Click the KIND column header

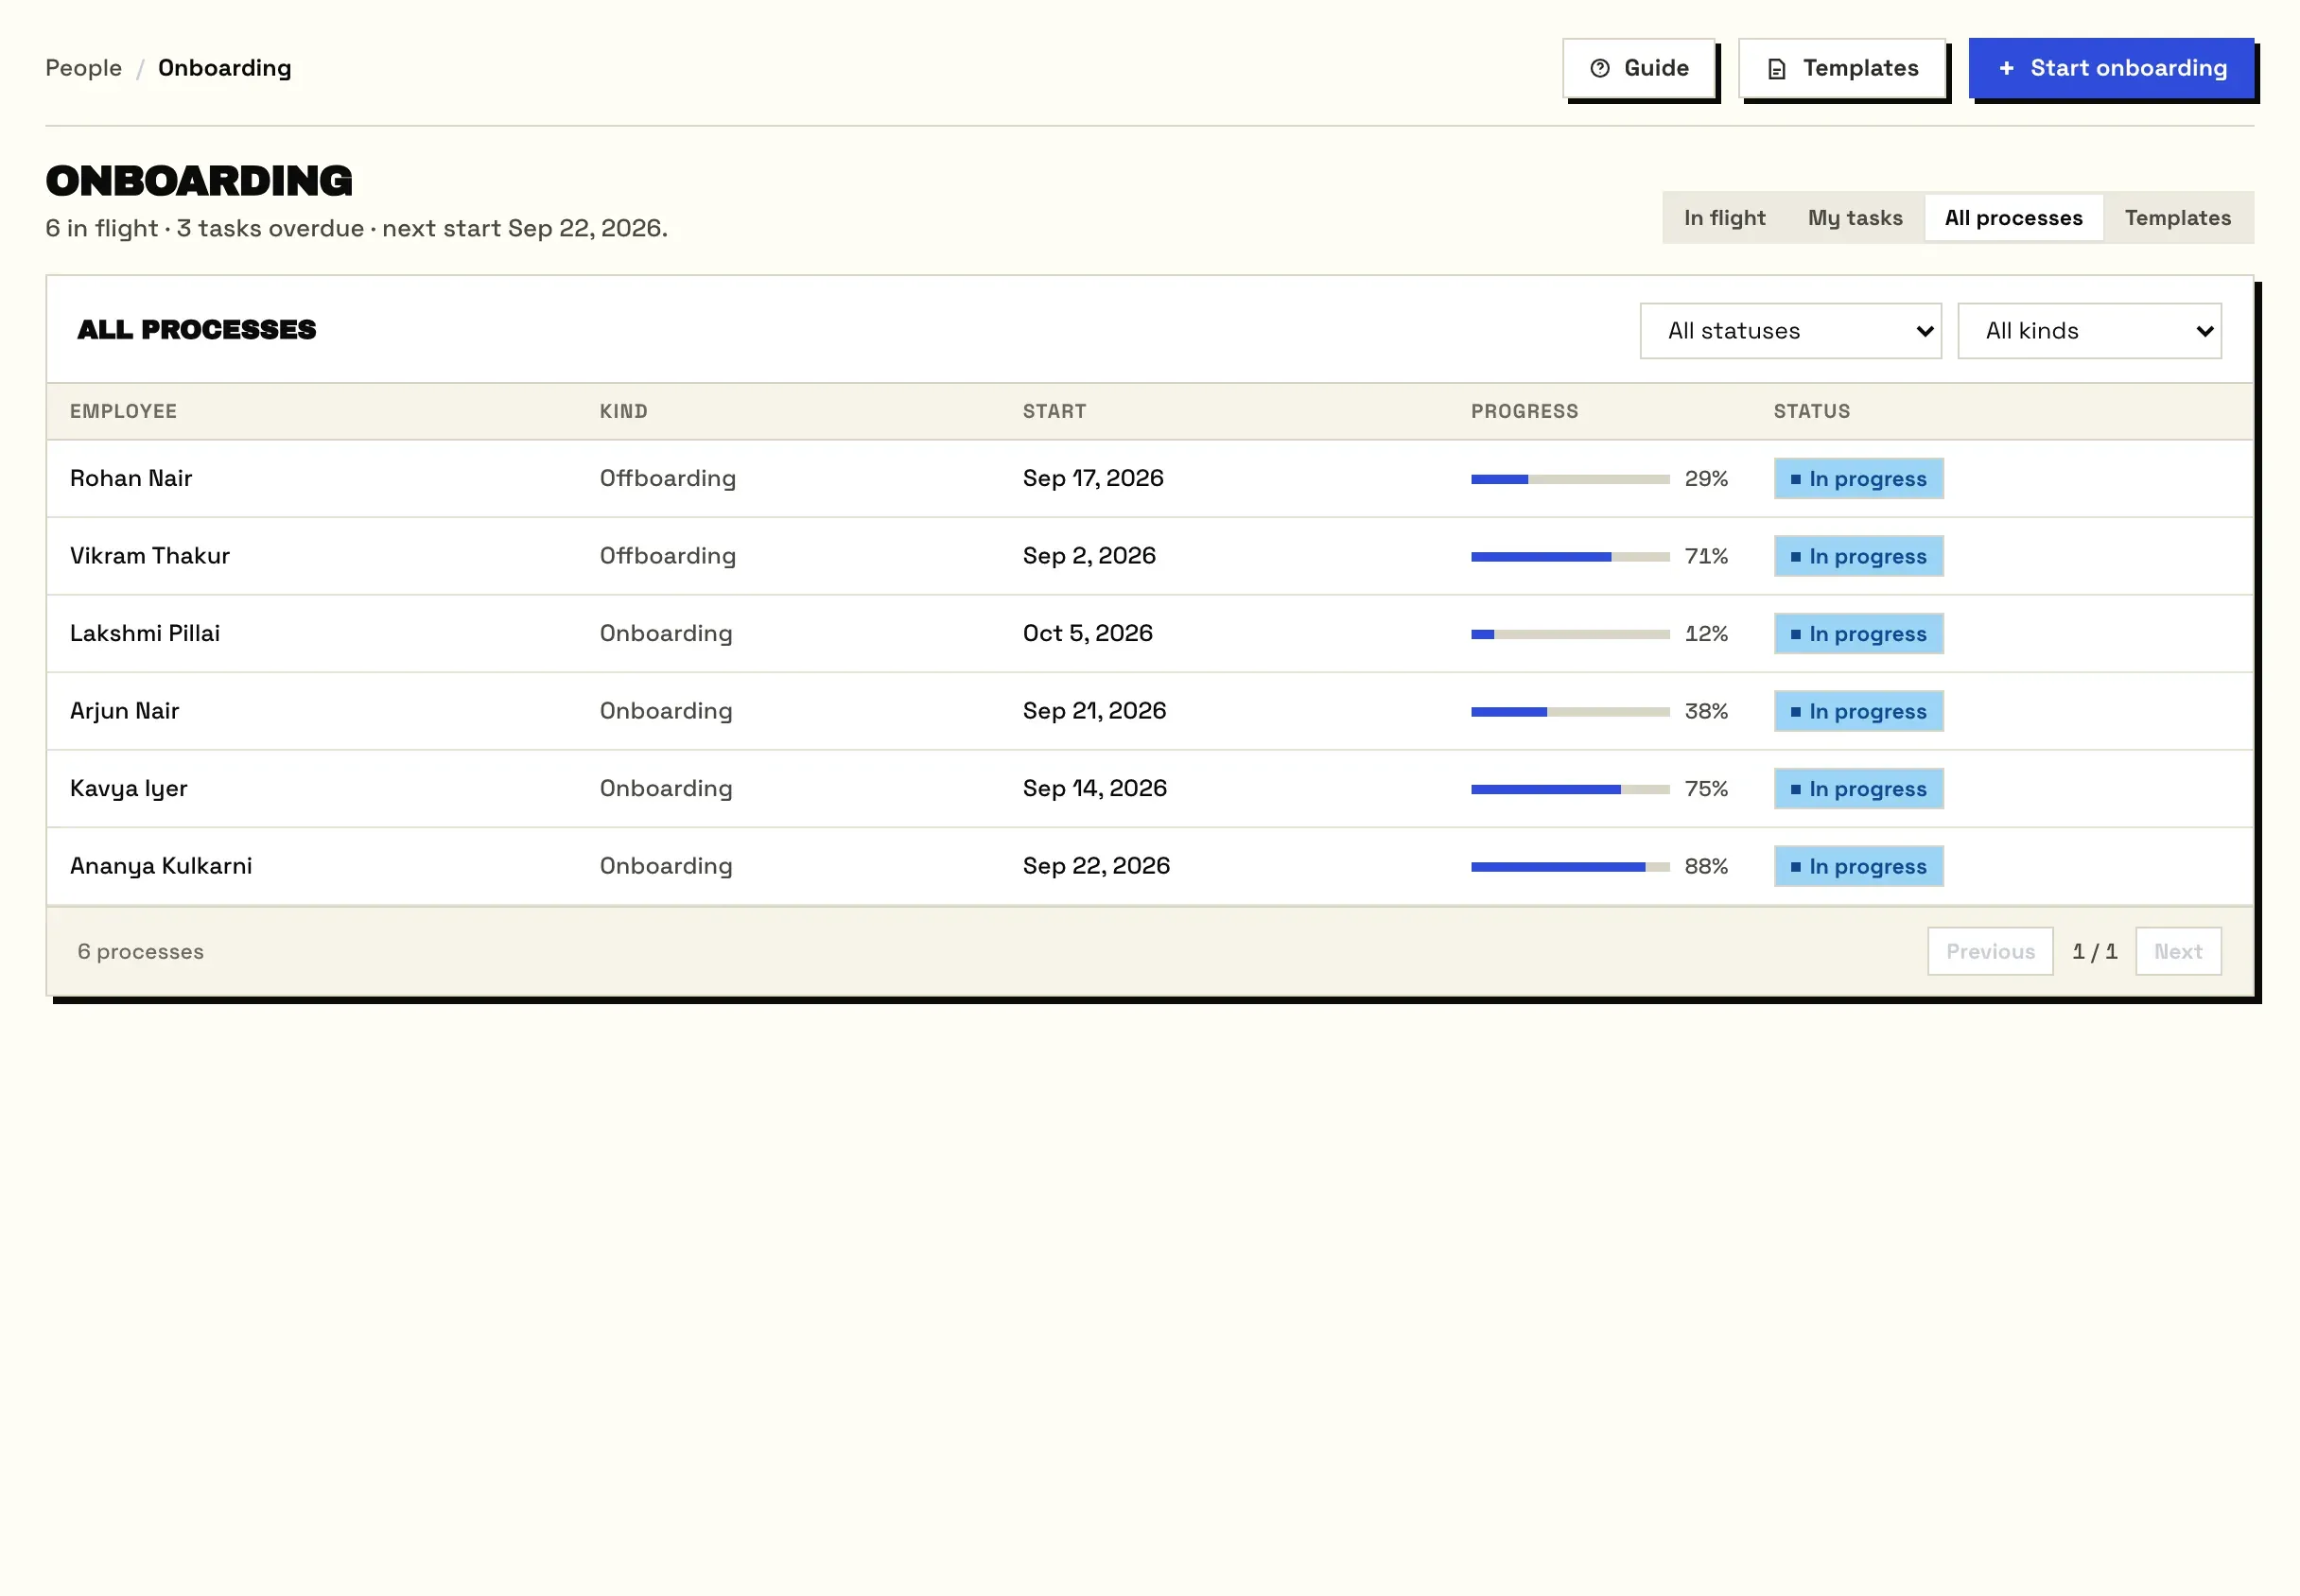click(624, 411)
